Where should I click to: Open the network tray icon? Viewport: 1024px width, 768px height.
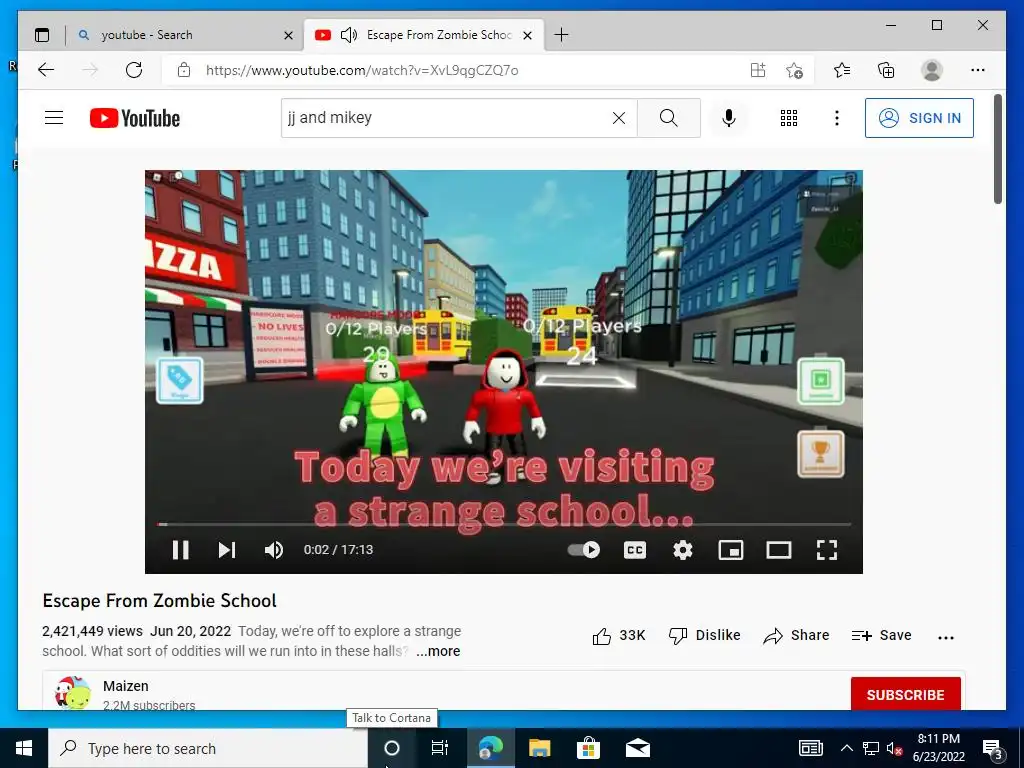point(871,748)
